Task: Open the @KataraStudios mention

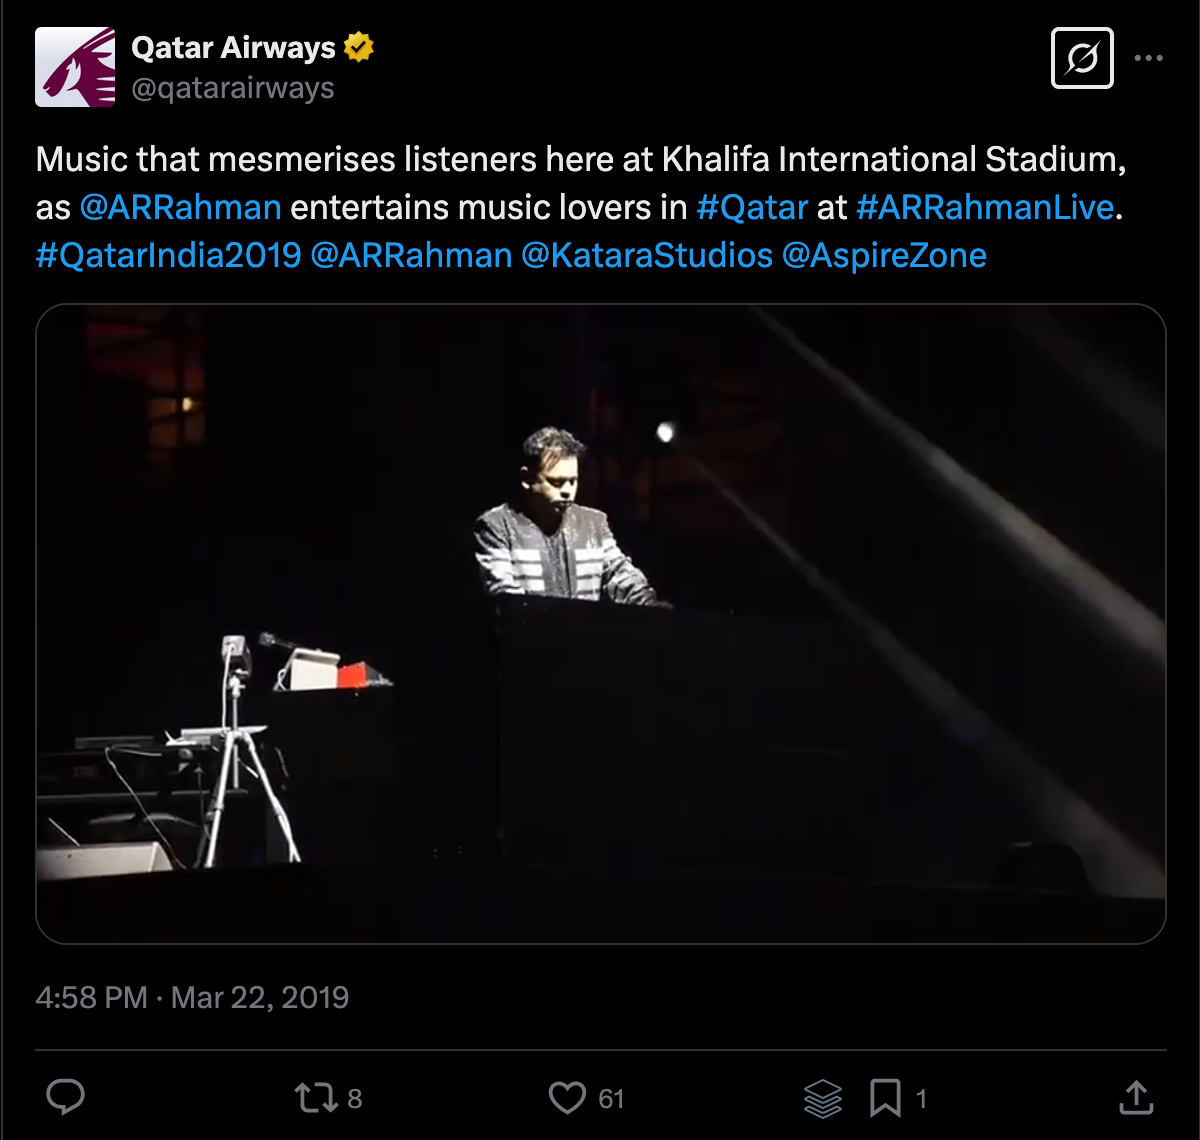Action: coord(647,255)
